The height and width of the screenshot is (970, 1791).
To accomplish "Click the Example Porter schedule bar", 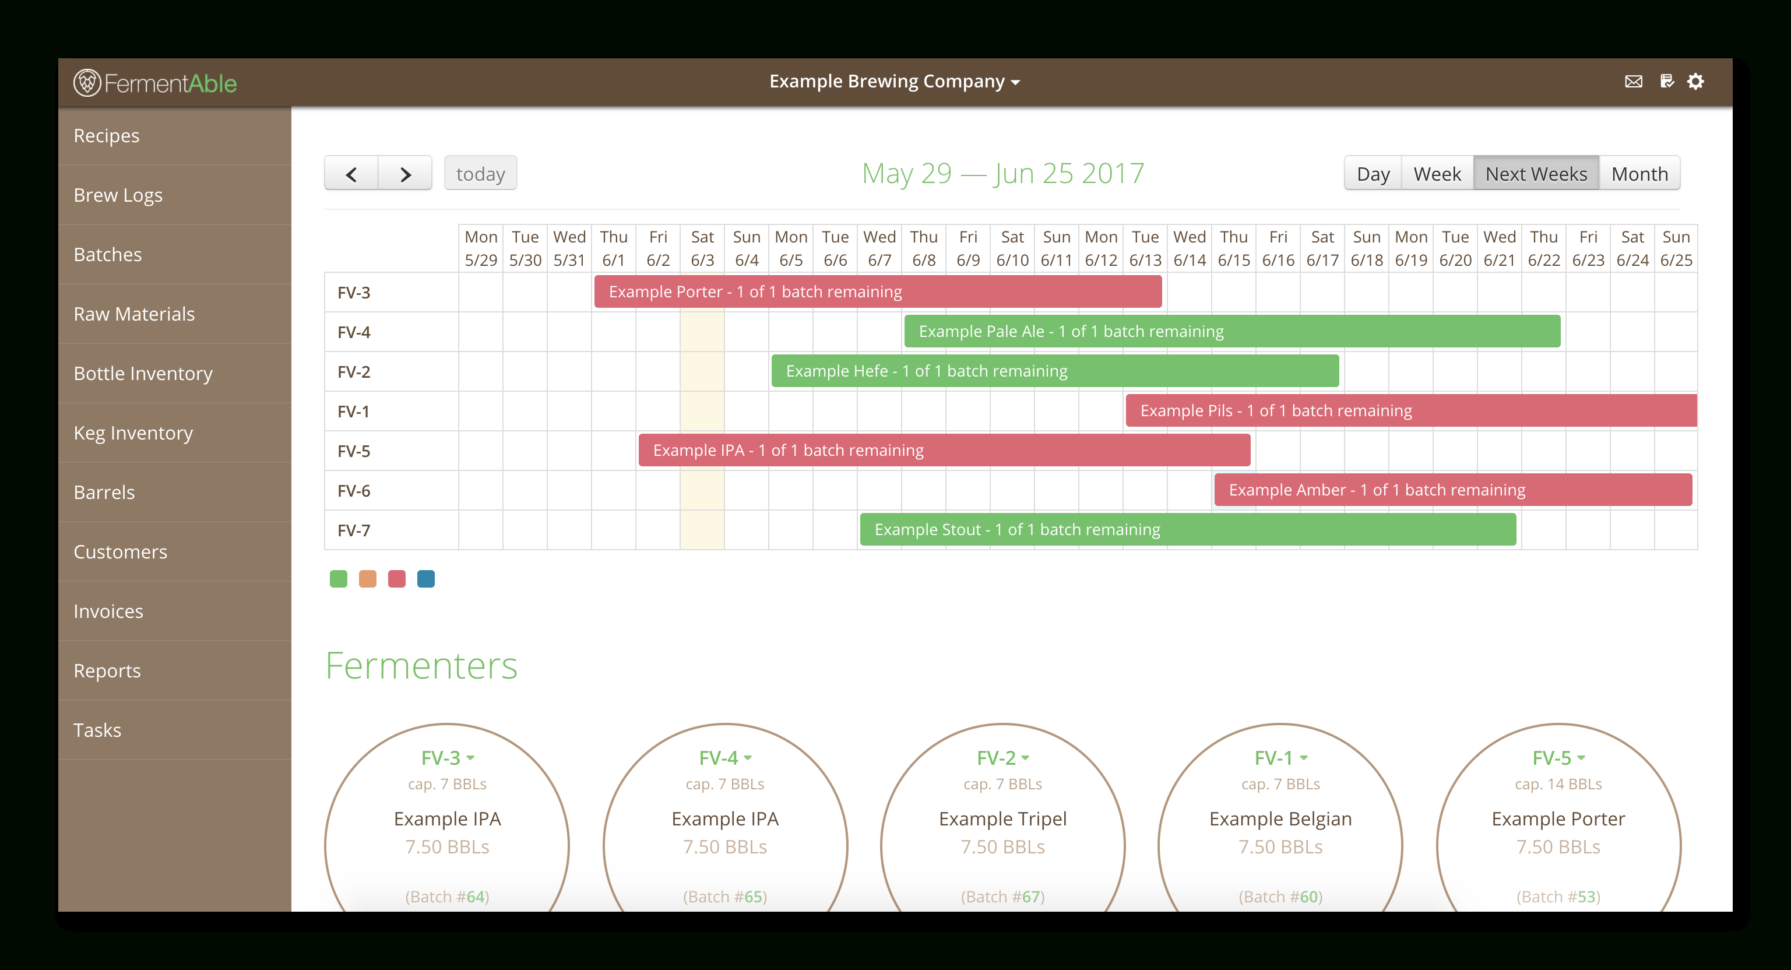I will 877,291.
